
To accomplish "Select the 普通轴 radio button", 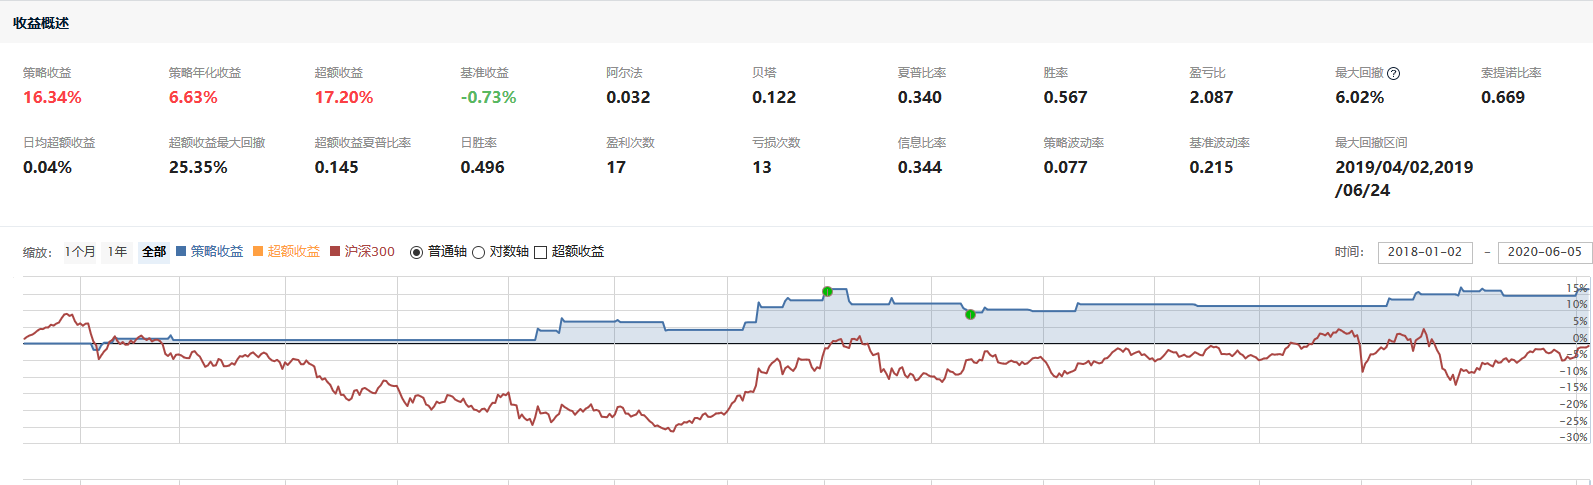I will click(417, 252).
